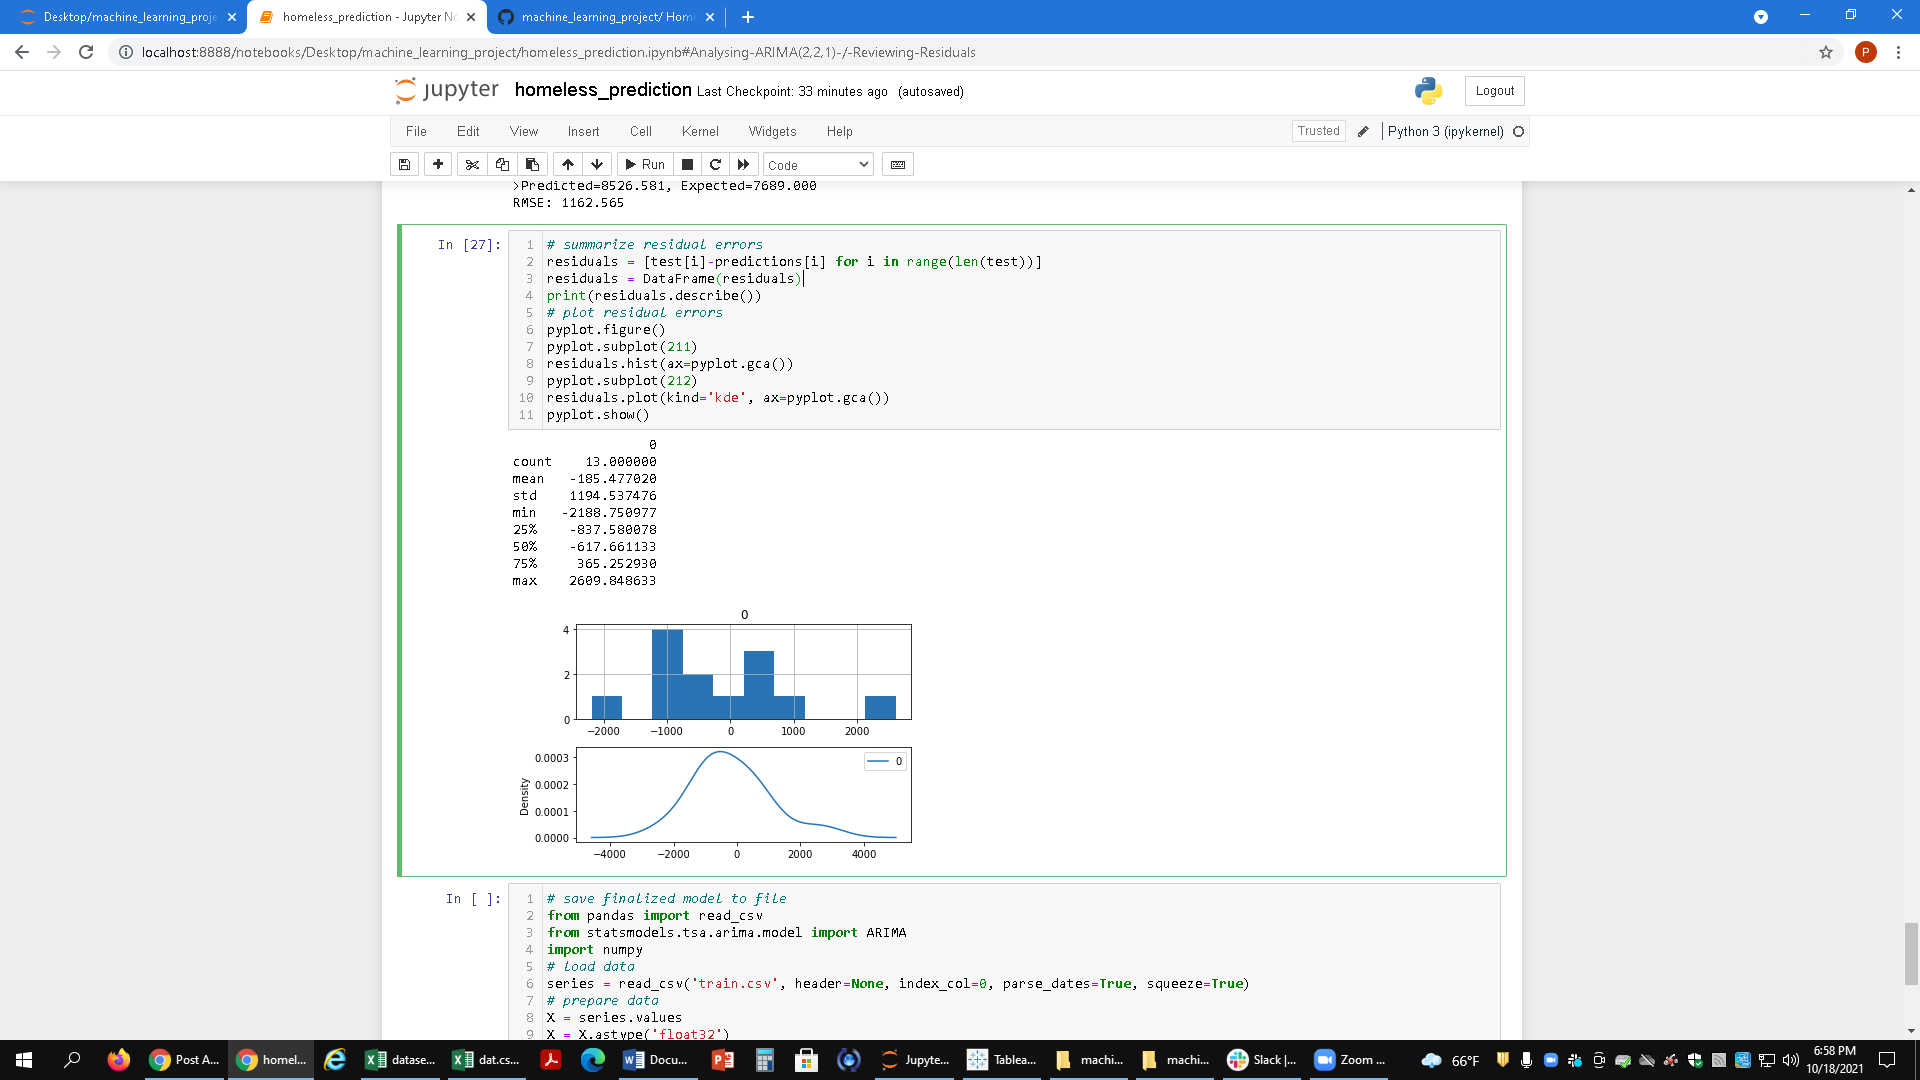Screen dimensions: 1920x1080
Task: Open Firefox from the taskbar
Action: click(x=118, y=1060)
